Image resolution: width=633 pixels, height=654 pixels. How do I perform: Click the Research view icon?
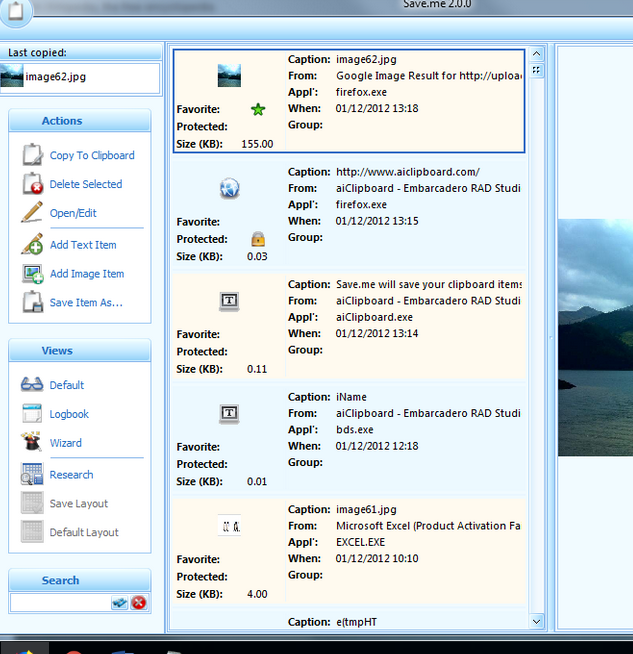[32, 474]
